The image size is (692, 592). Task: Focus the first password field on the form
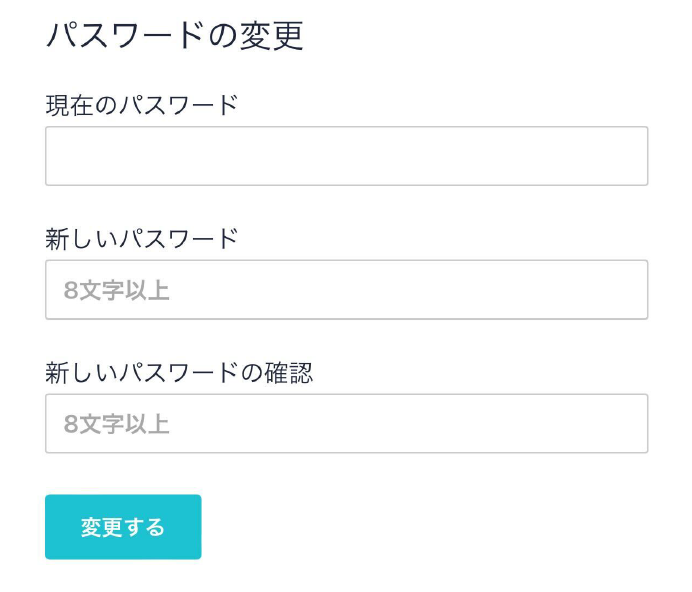point(346,156)
